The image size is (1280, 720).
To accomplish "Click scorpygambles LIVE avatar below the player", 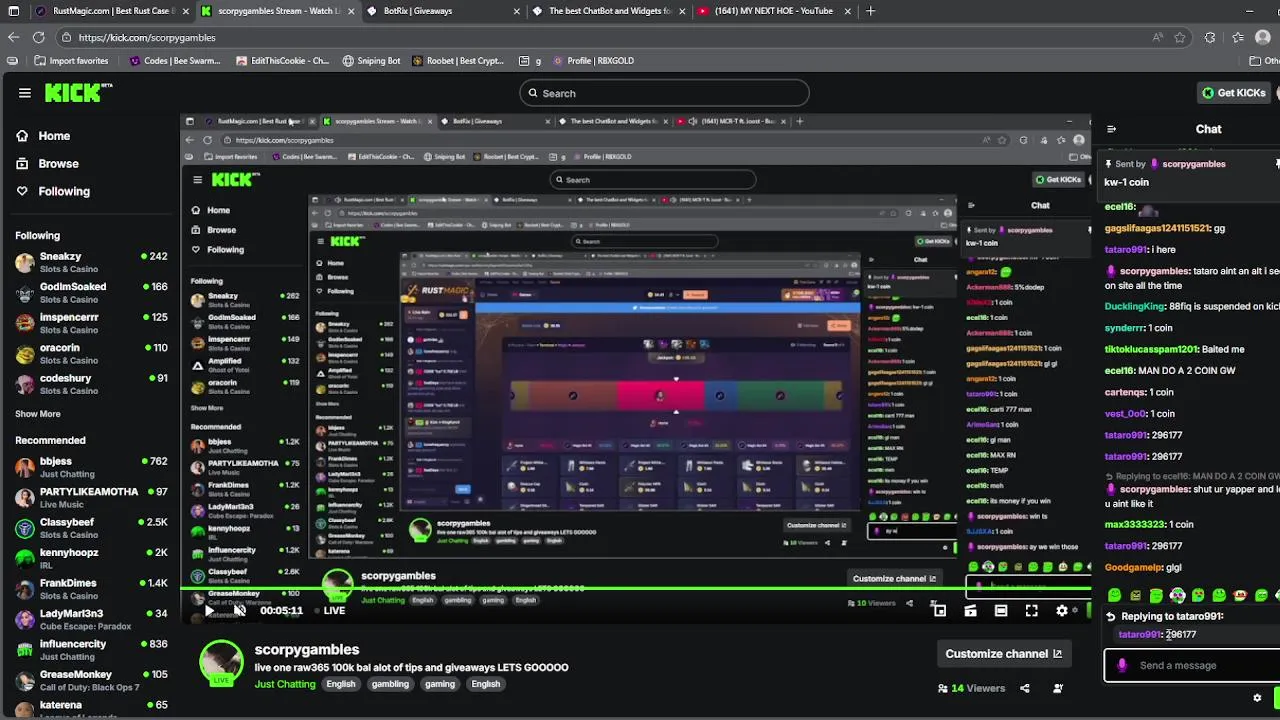I will pos(221,664).
